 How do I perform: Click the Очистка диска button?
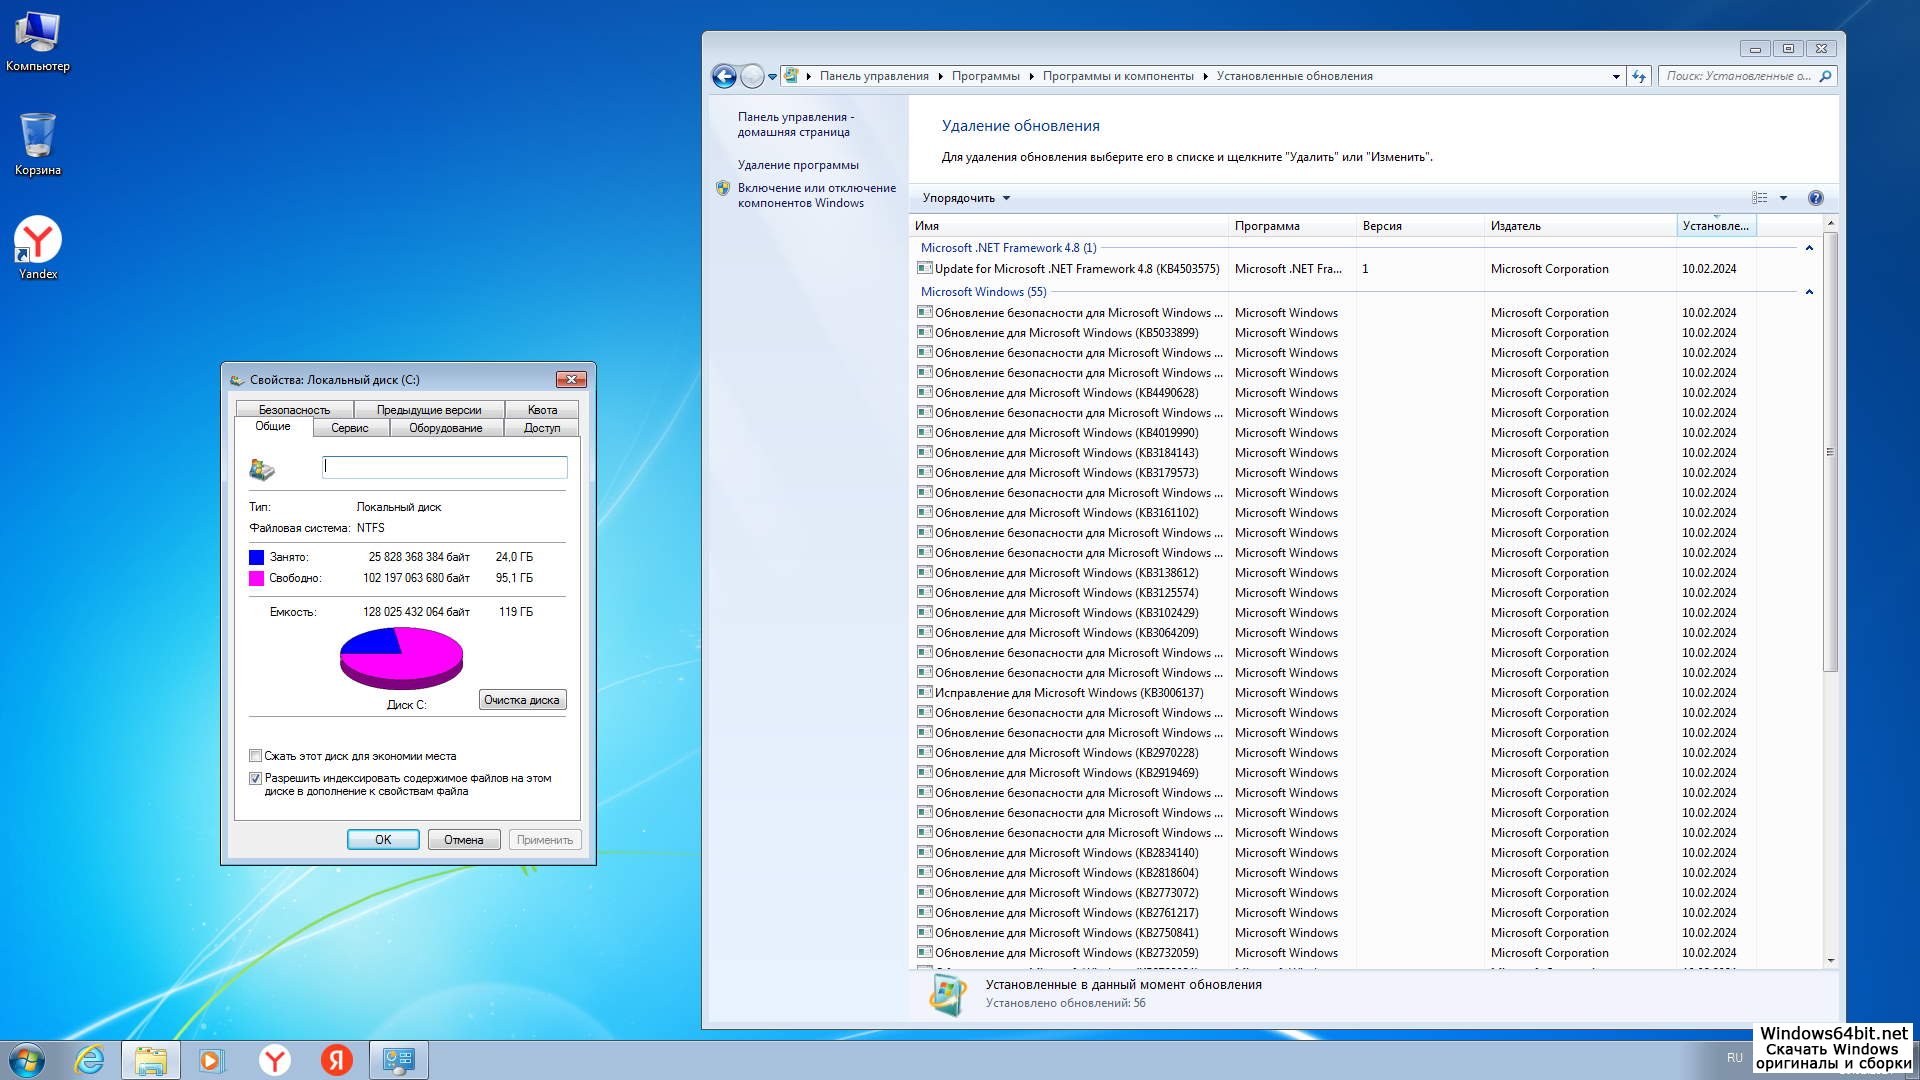[x=522, y=700]
